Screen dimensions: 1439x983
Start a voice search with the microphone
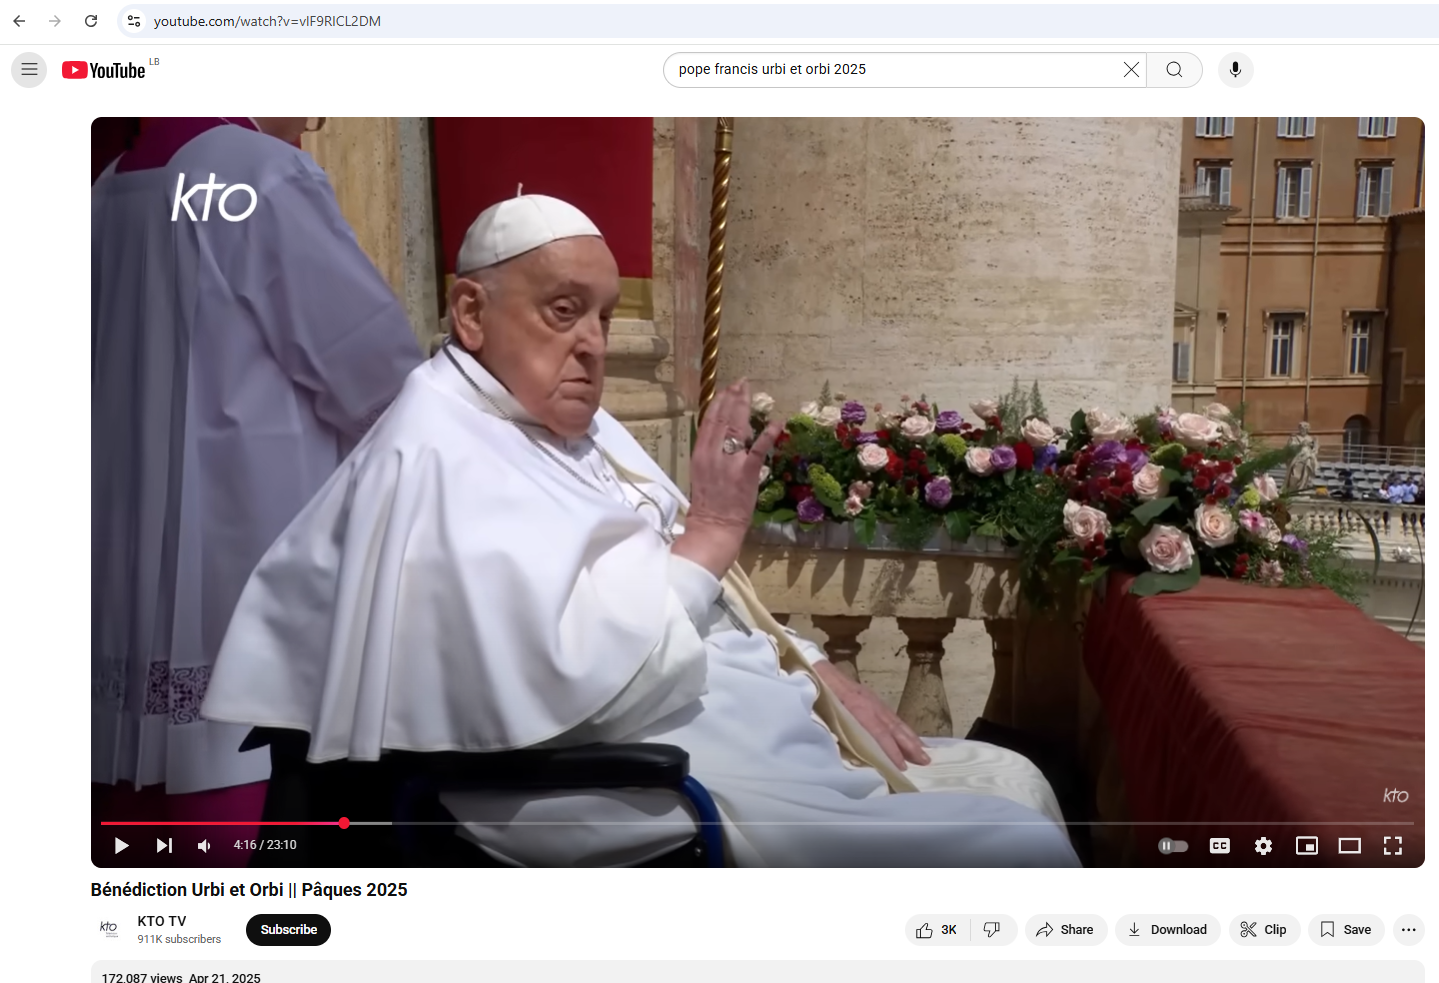(x=1235, y=69)
